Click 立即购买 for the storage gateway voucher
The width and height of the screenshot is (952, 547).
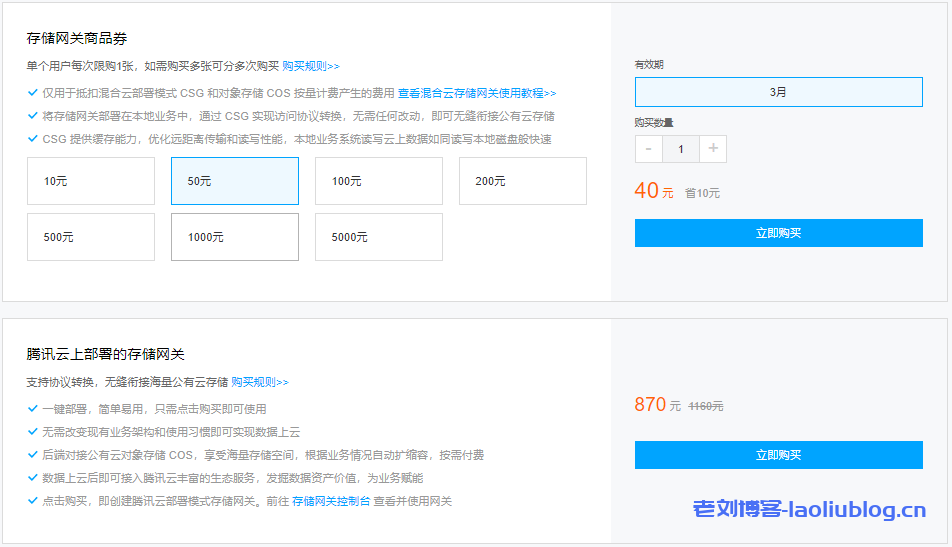click(x=778, y=233)
